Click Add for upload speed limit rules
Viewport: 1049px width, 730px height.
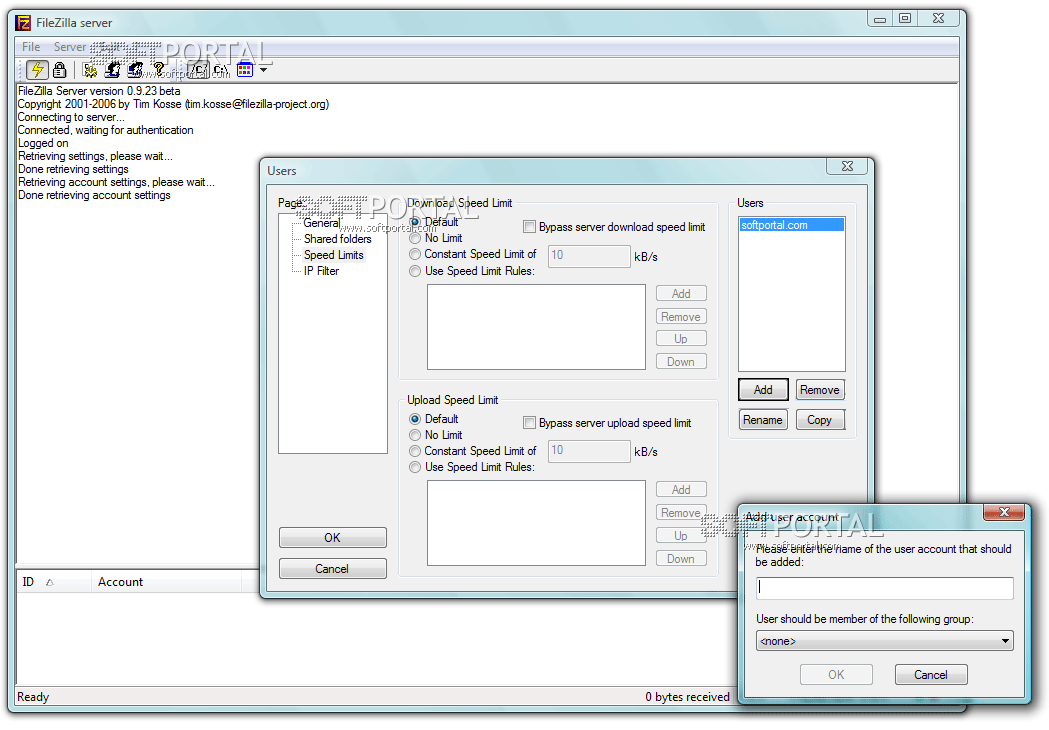(681, 490)
